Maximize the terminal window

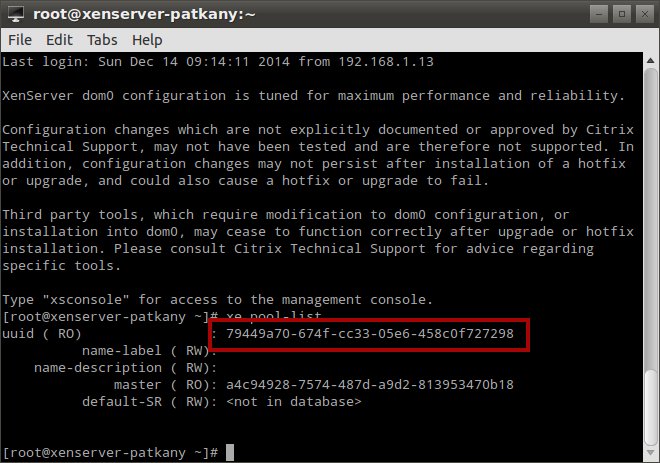pyautogui.click(x=622, y=14)
